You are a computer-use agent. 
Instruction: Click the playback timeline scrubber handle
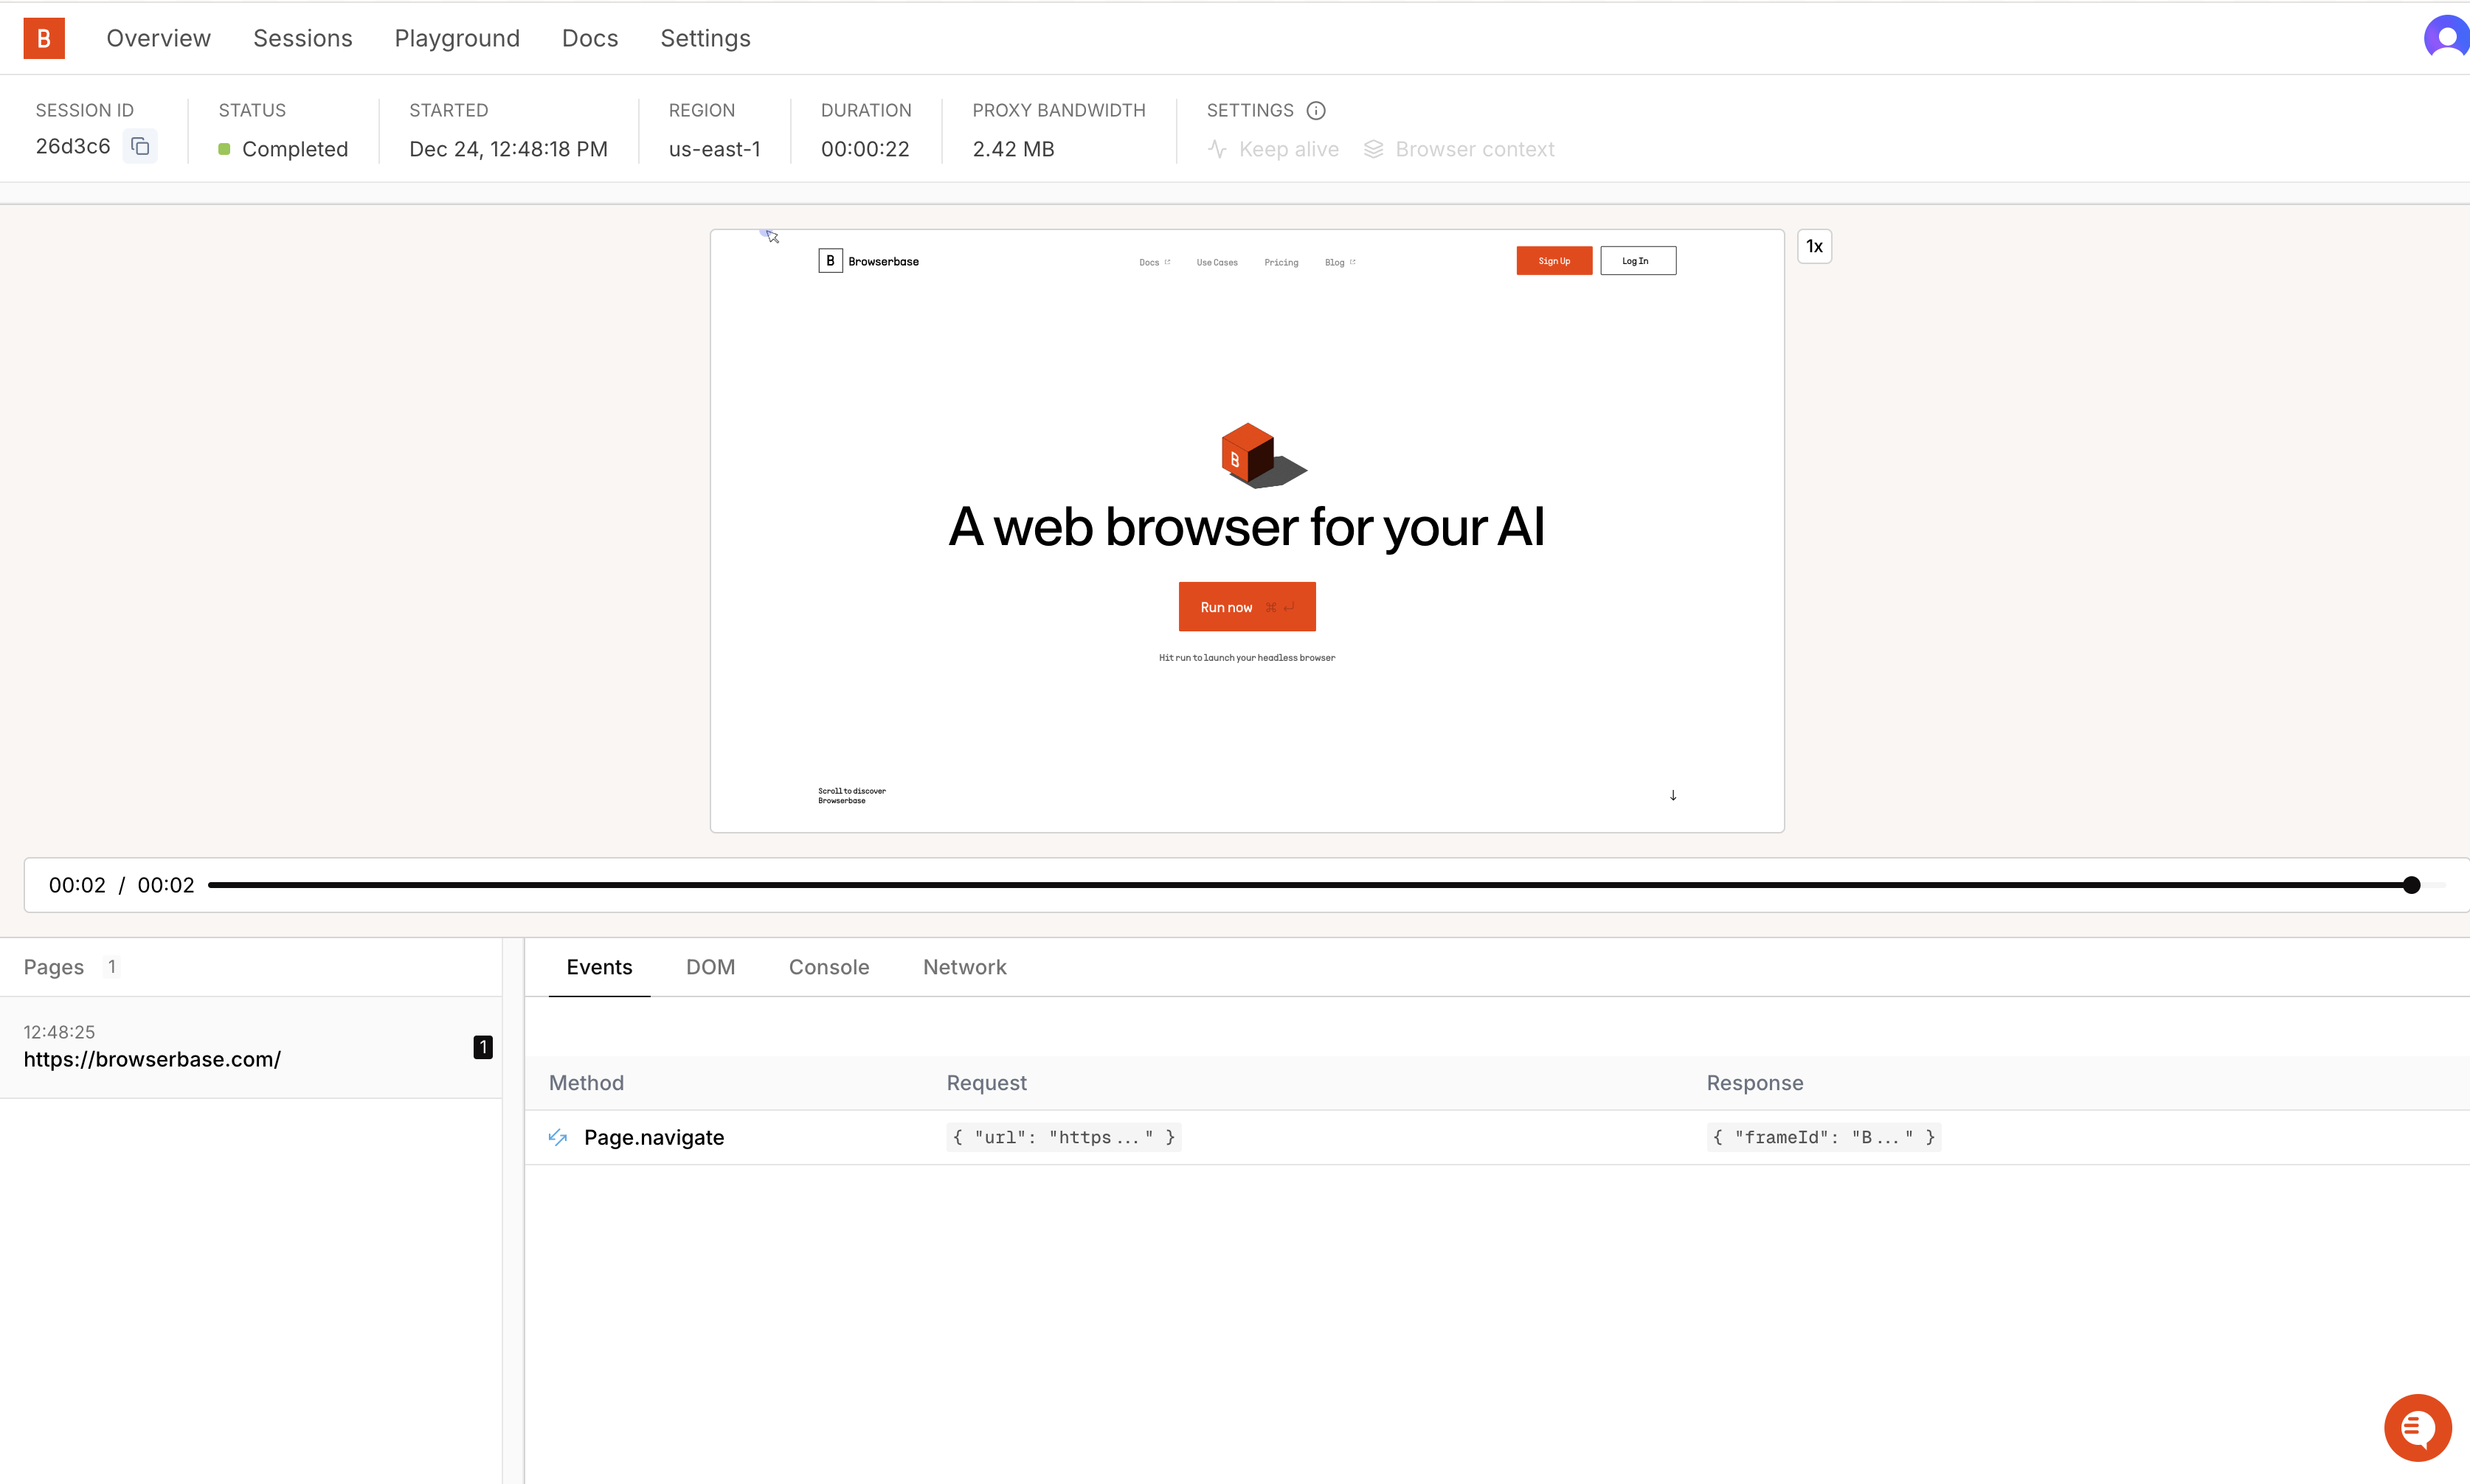pos(2412,885)
